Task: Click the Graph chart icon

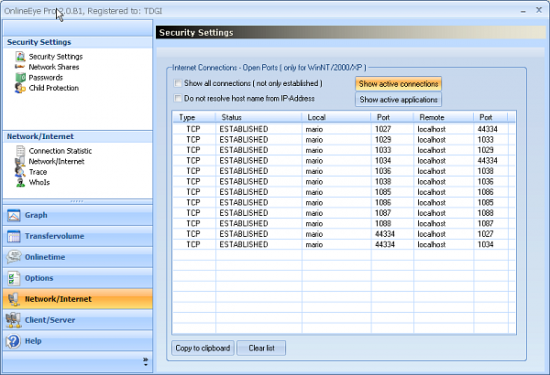Action: click(x=14, y=215)
